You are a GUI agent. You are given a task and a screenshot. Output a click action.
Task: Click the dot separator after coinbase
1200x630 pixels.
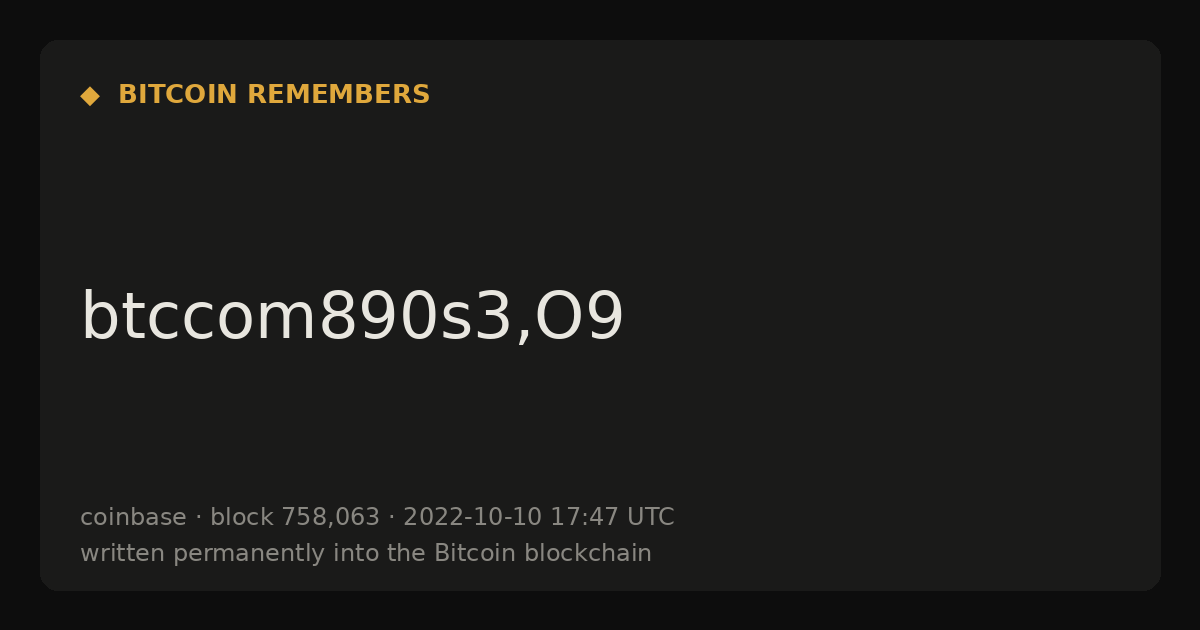(x=198, y=518)
